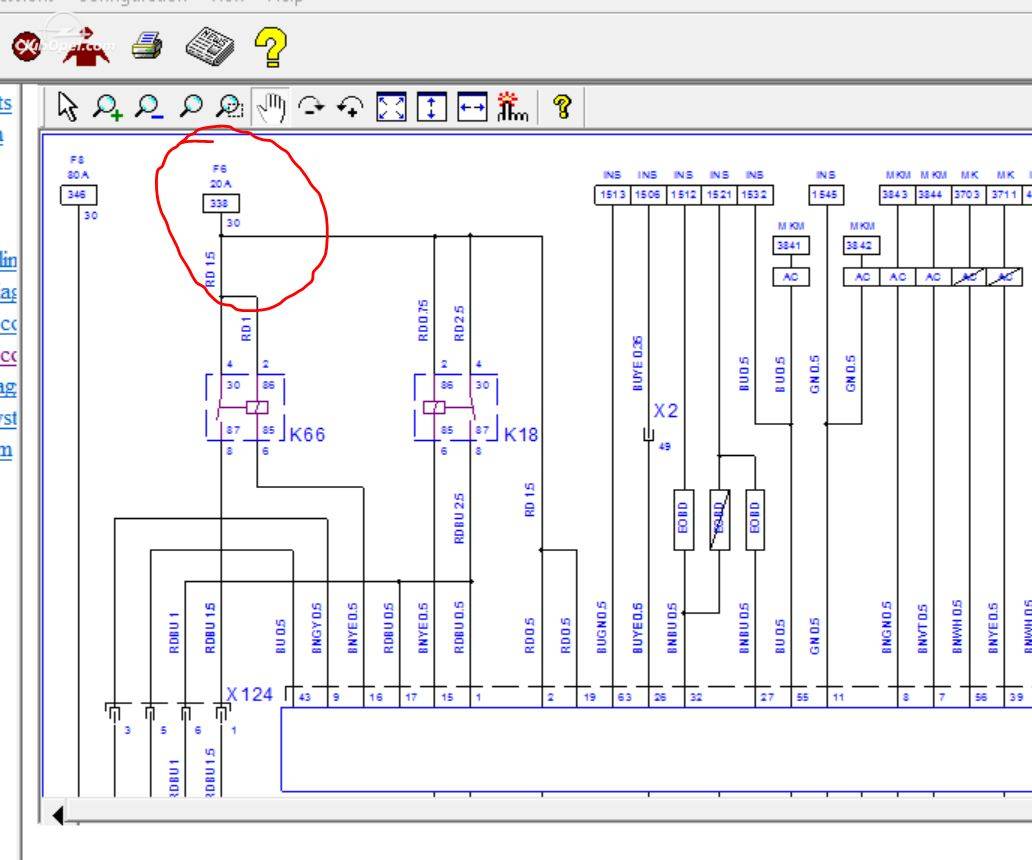Click the red person exit icon
This screenshot has width=1032, height=860.
click(x=86, y=46)
